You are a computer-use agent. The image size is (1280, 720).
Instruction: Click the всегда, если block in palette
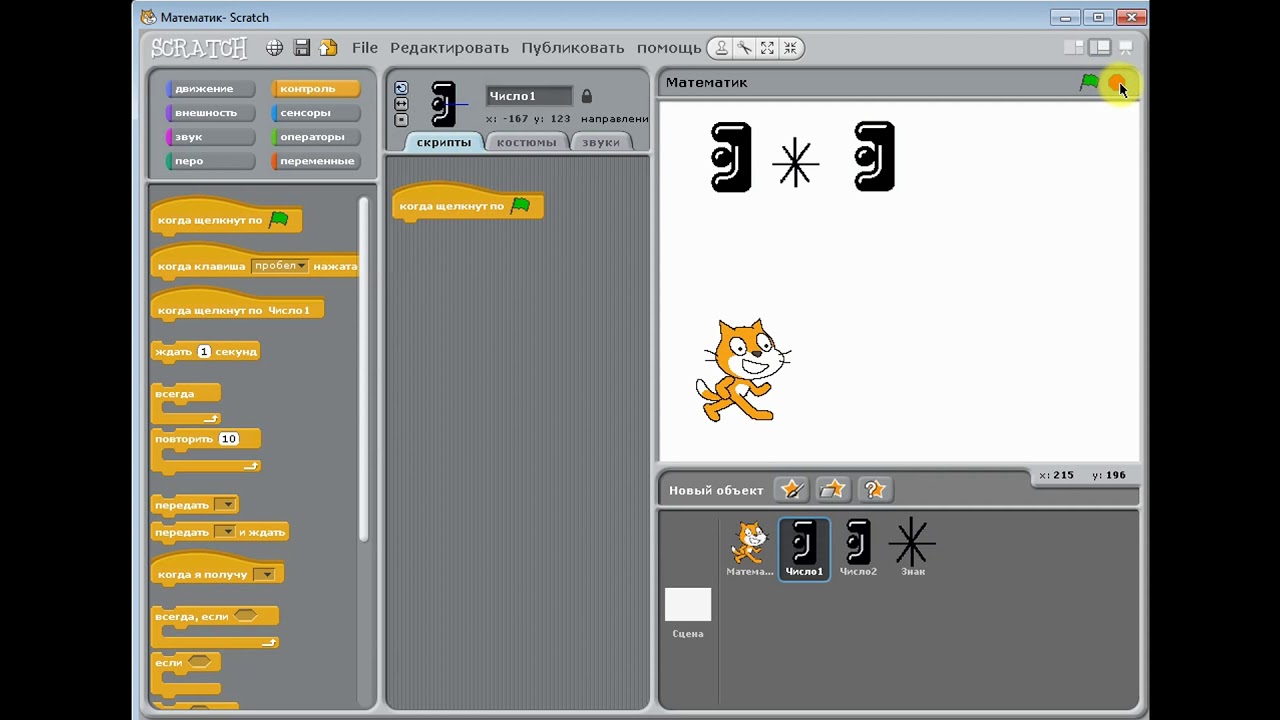[x=214, y=627]
